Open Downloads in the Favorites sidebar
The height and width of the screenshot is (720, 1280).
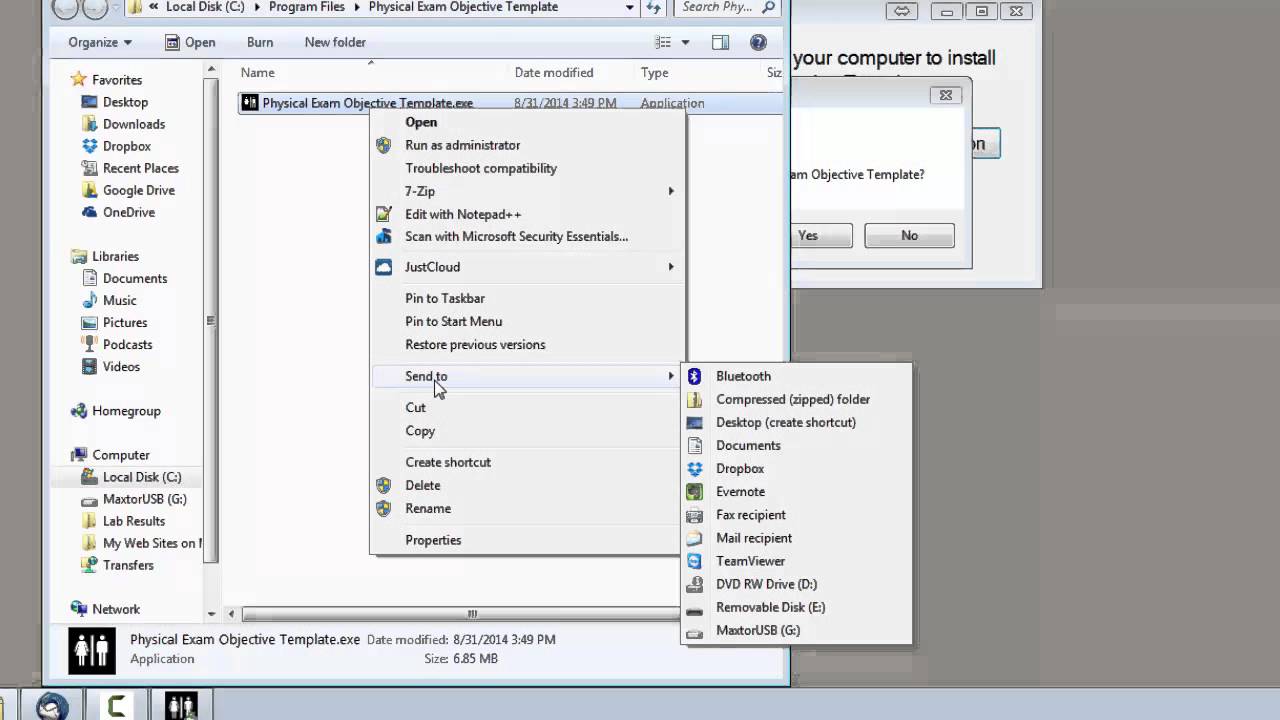[134, 124]
